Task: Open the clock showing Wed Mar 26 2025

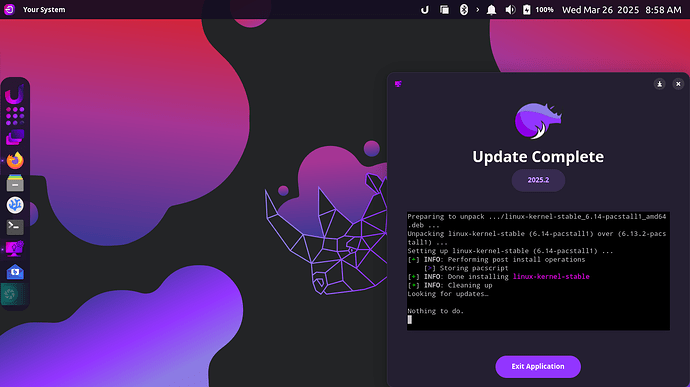Action: 621,10
